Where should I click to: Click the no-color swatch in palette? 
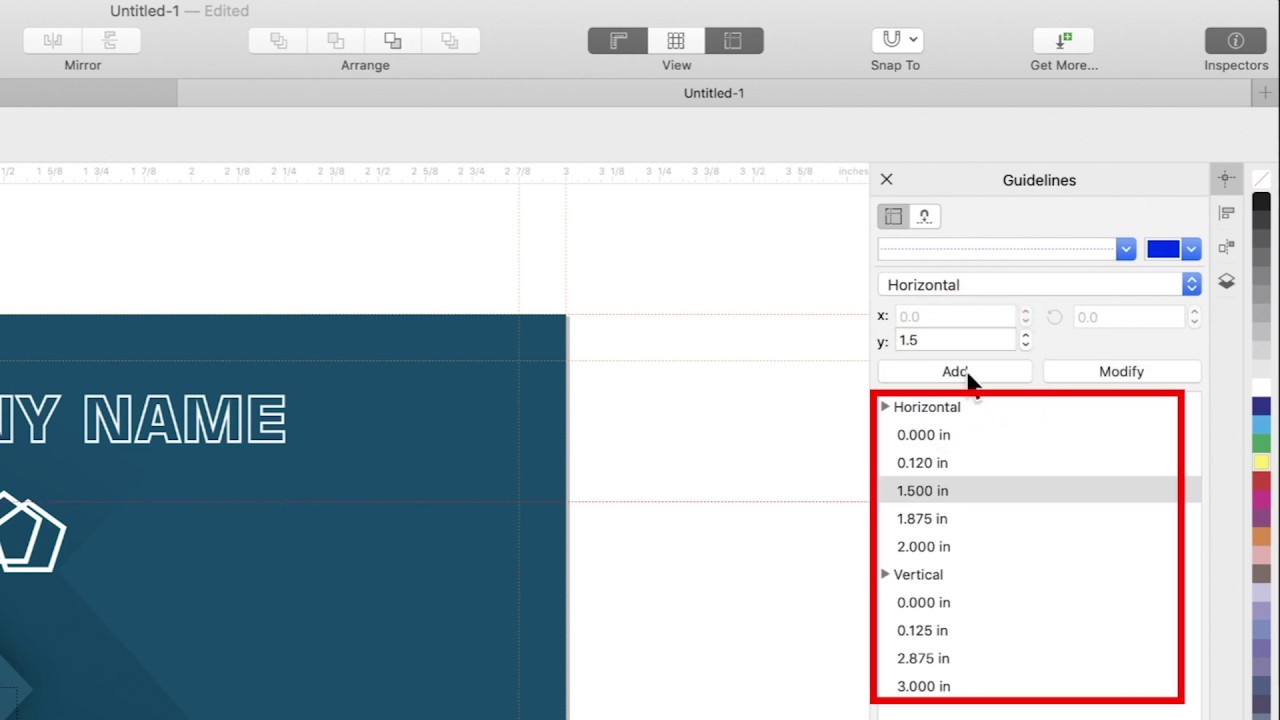(x=1261, y=178)
